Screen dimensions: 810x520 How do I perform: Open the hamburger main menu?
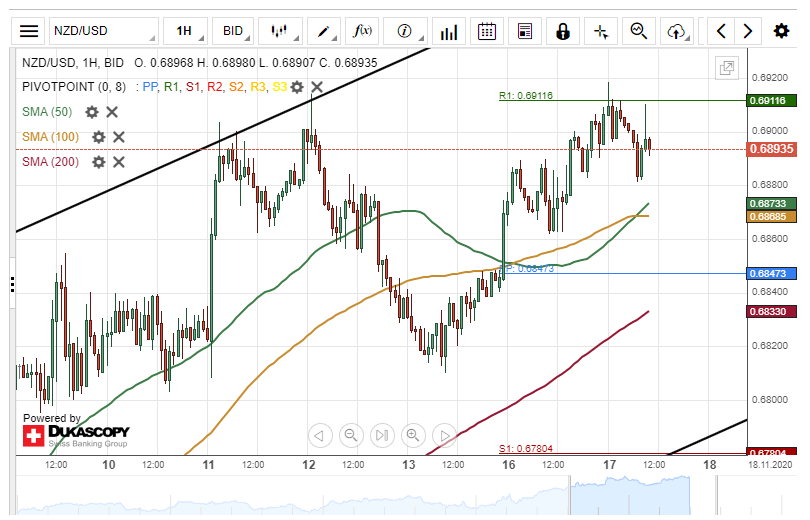[x=30, y=31]
